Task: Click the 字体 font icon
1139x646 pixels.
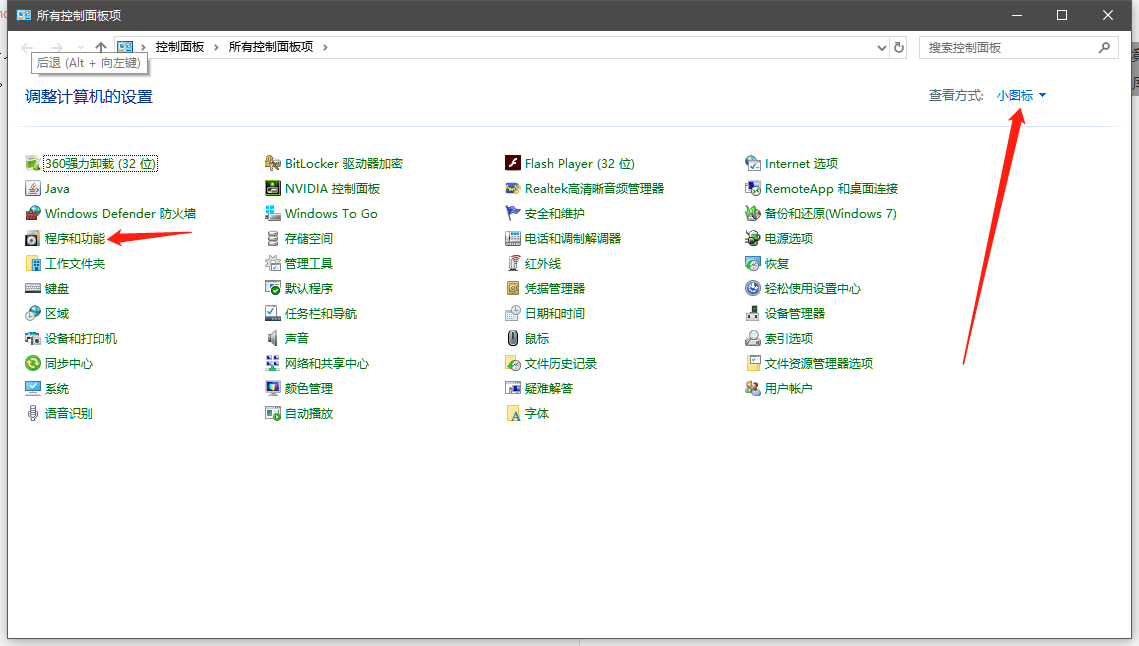Action: (x=513, y=413)
